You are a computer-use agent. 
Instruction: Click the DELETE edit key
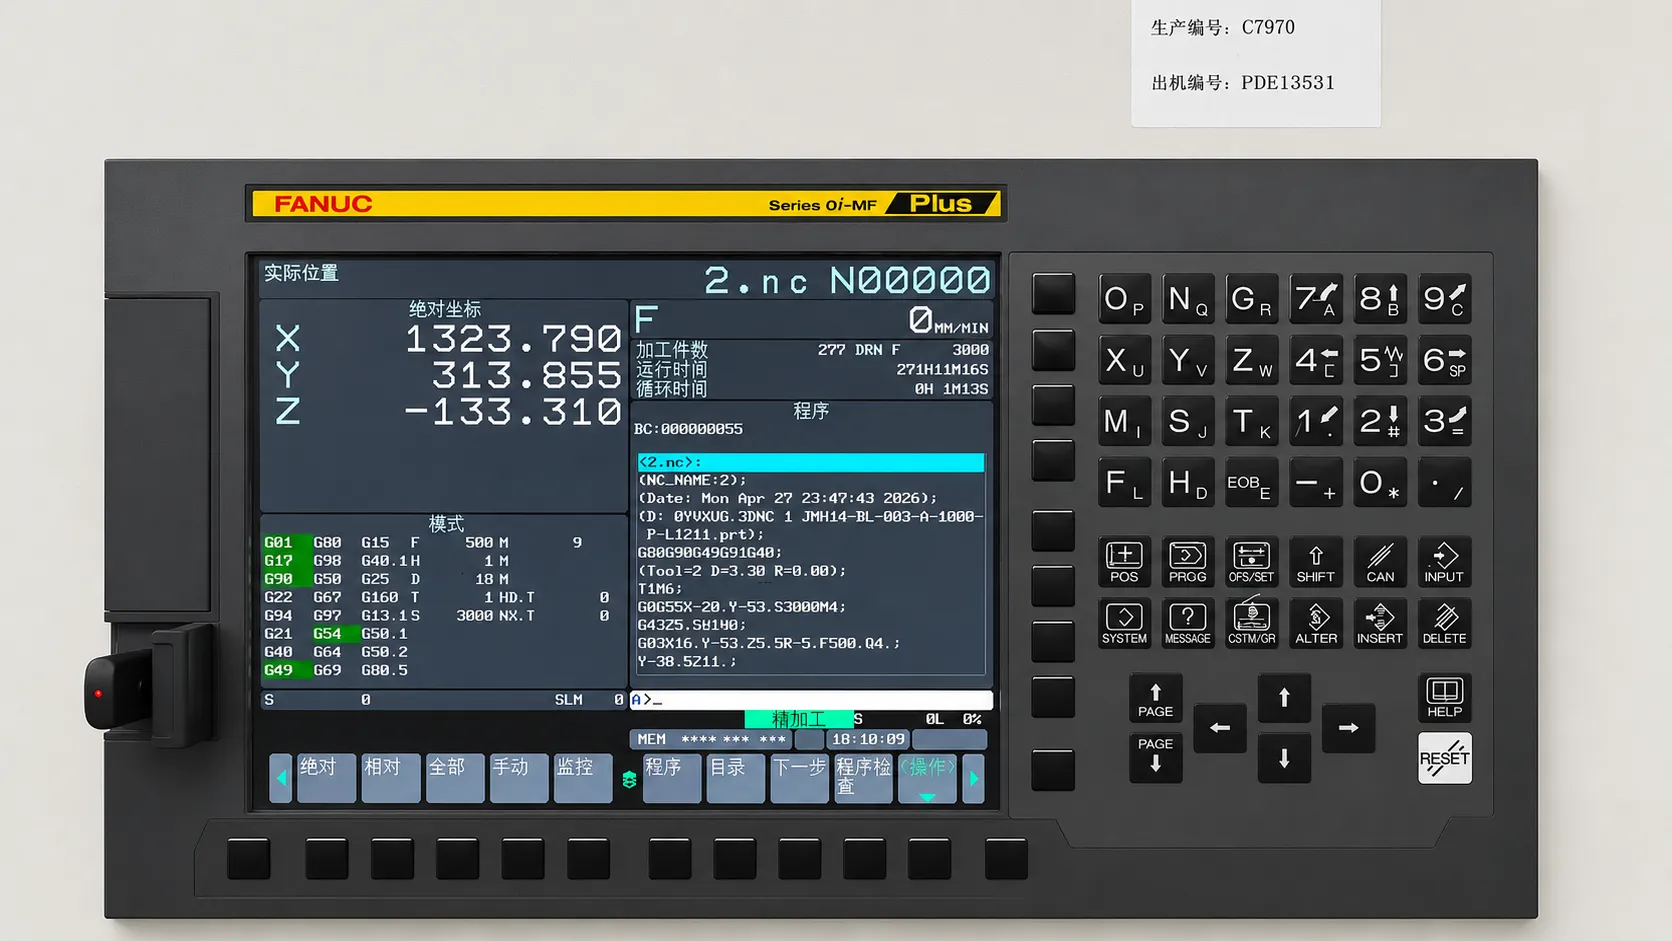[x=1444, y=624]
